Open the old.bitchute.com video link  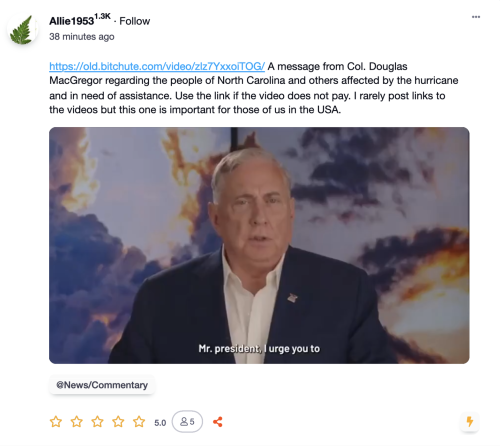click(157, 66)
